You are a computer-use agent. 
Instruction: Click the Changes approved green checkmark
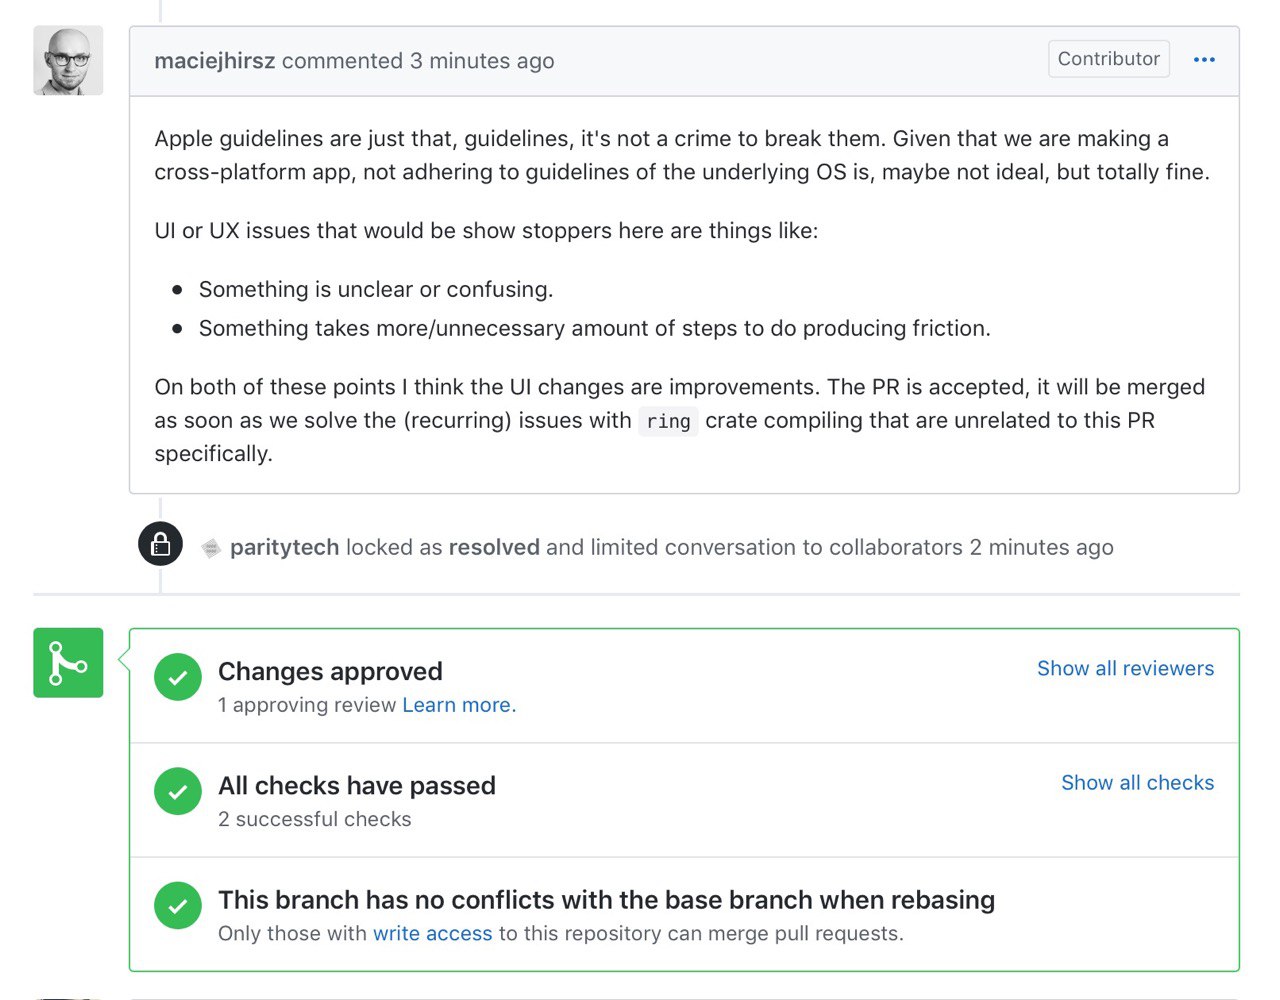point(178,677)
